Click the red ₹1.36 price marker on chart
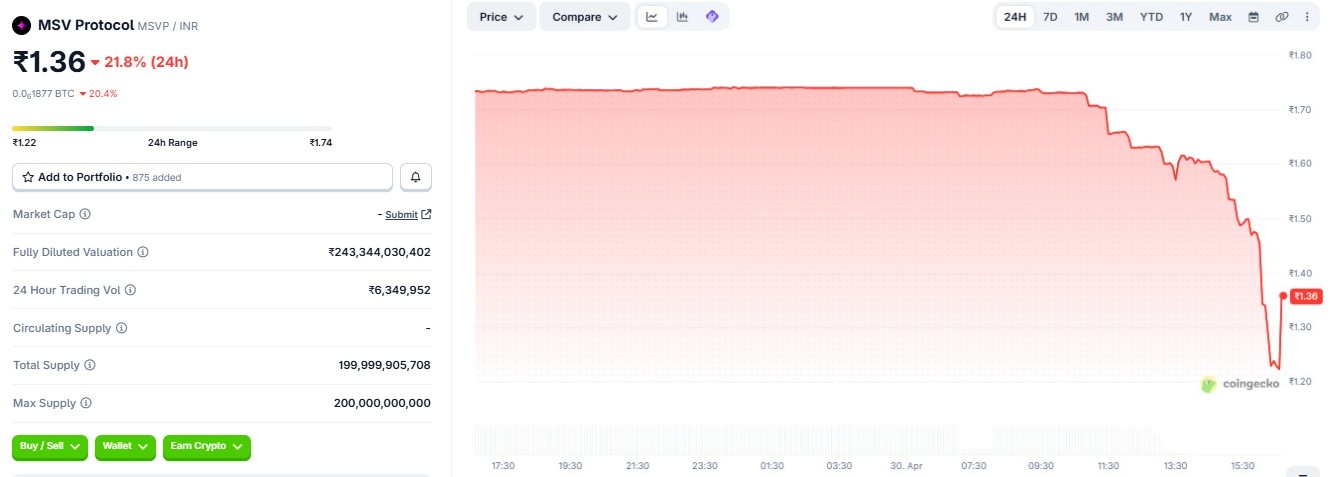Image resolution: width=1330 pixels, height=477 pixels. coord(1306,296)
